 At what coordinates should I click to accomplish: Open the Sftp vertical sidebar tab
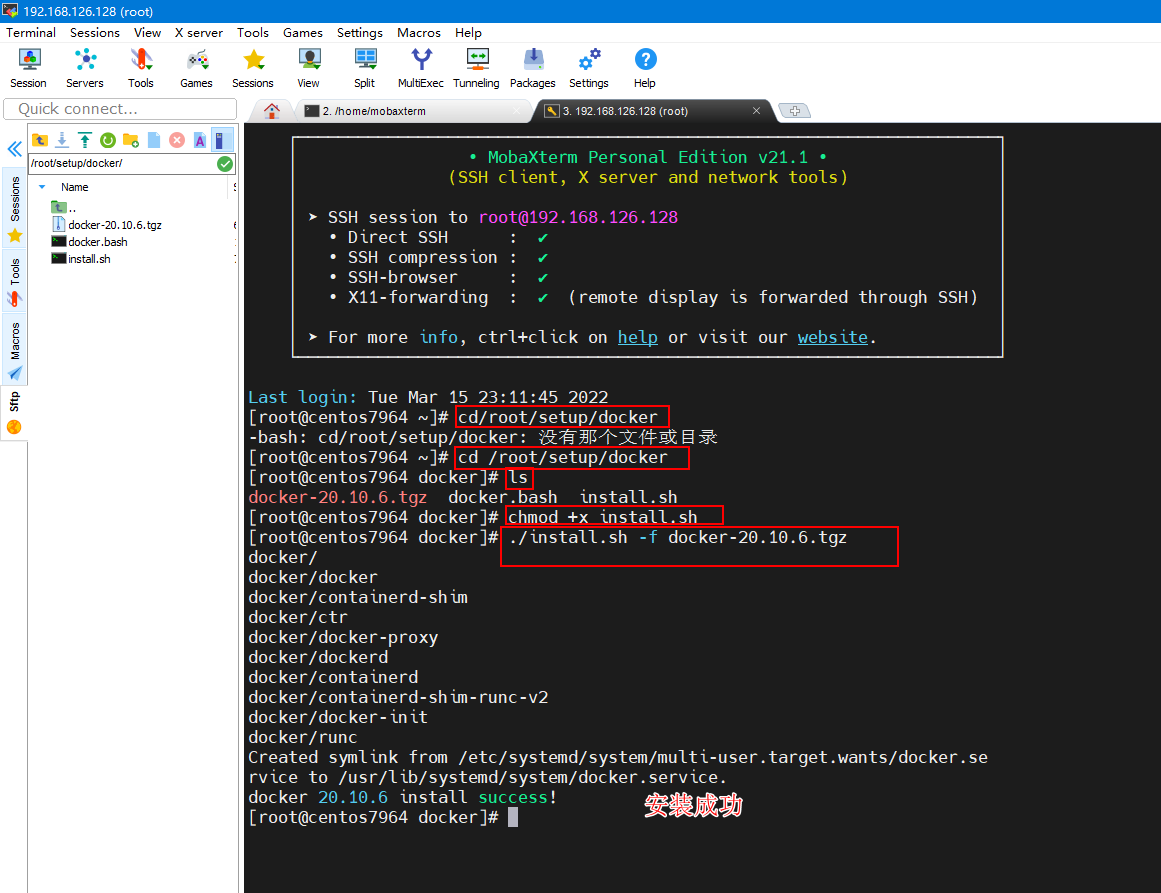tap(14, 412)
